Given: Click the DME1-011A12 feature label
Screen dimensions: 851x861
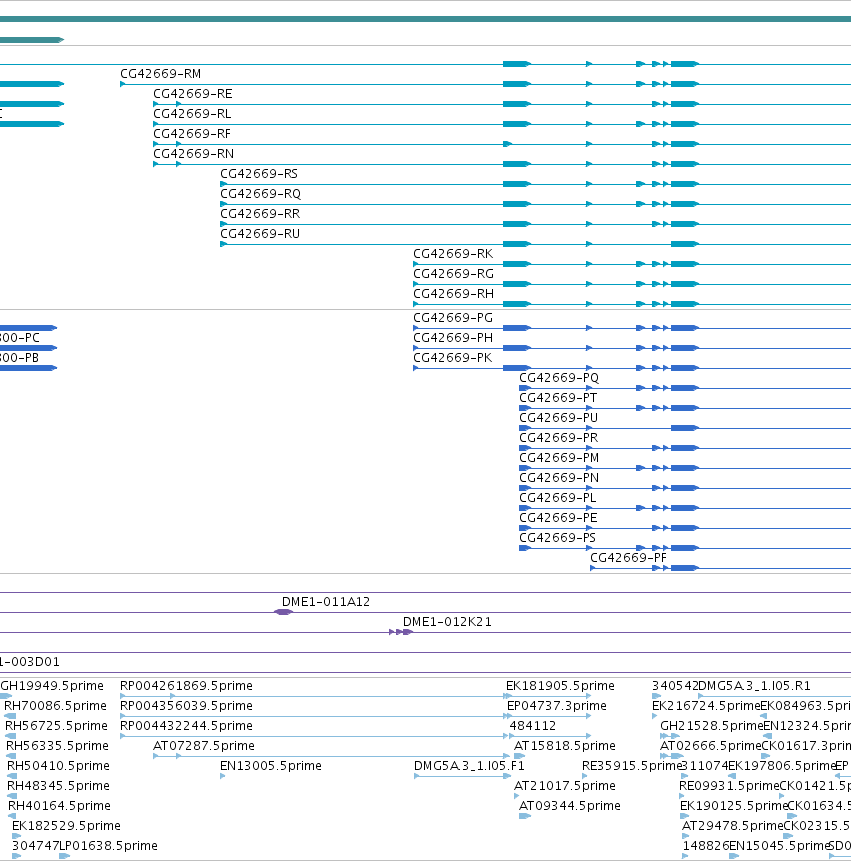Looking at the screenshot, I should (x=326, y=602).
